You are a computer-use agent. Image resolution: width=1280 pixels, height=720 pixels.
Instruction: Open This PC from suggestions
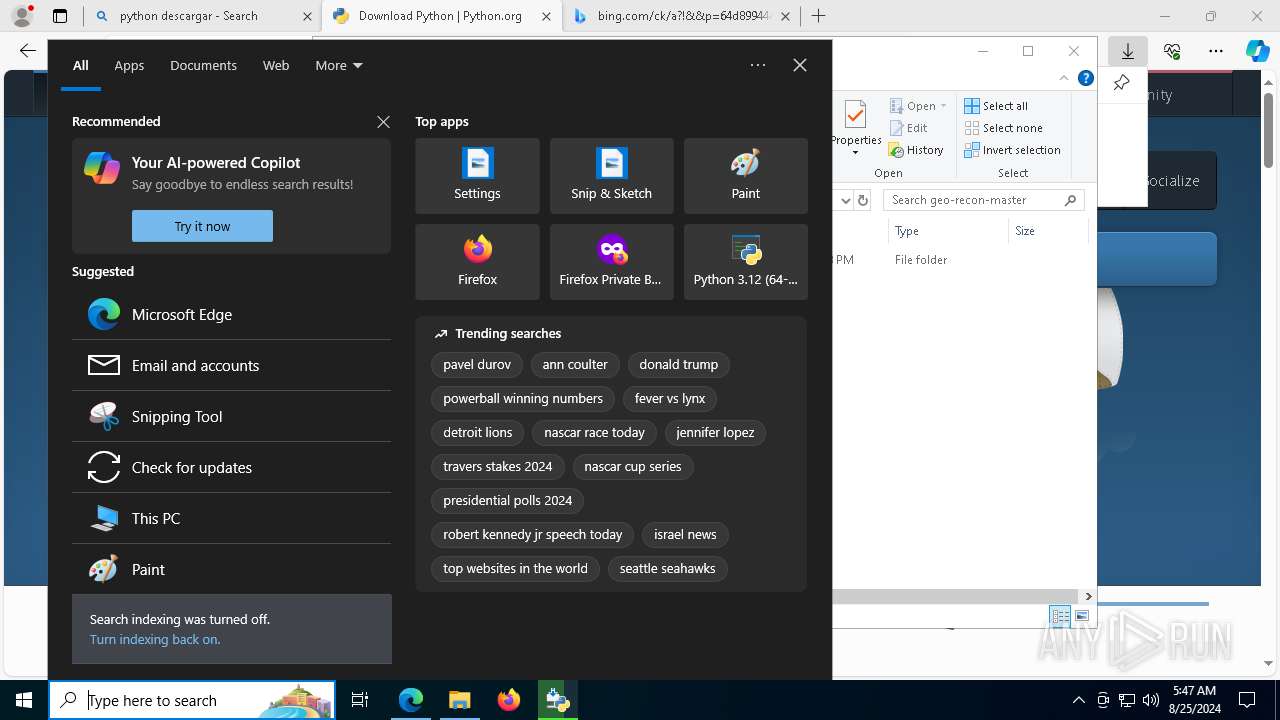(231, 518)
